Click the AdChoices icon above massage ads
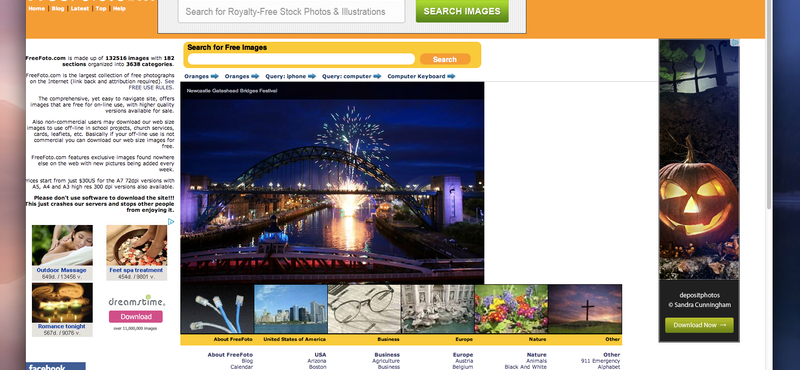This screenshot has height=370, width=800. (x=171, y=221)
